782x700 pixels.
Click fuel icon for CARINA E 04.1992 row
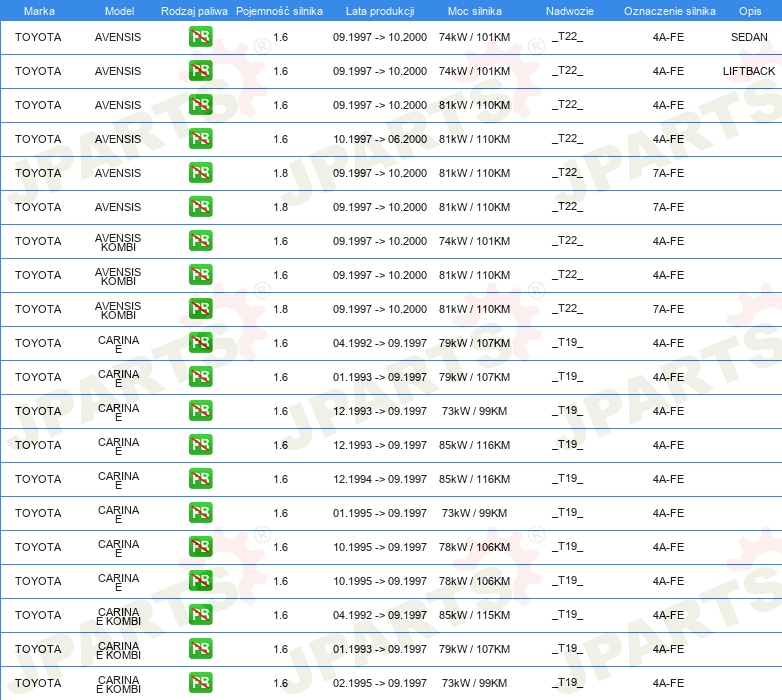tap(200, 343)
